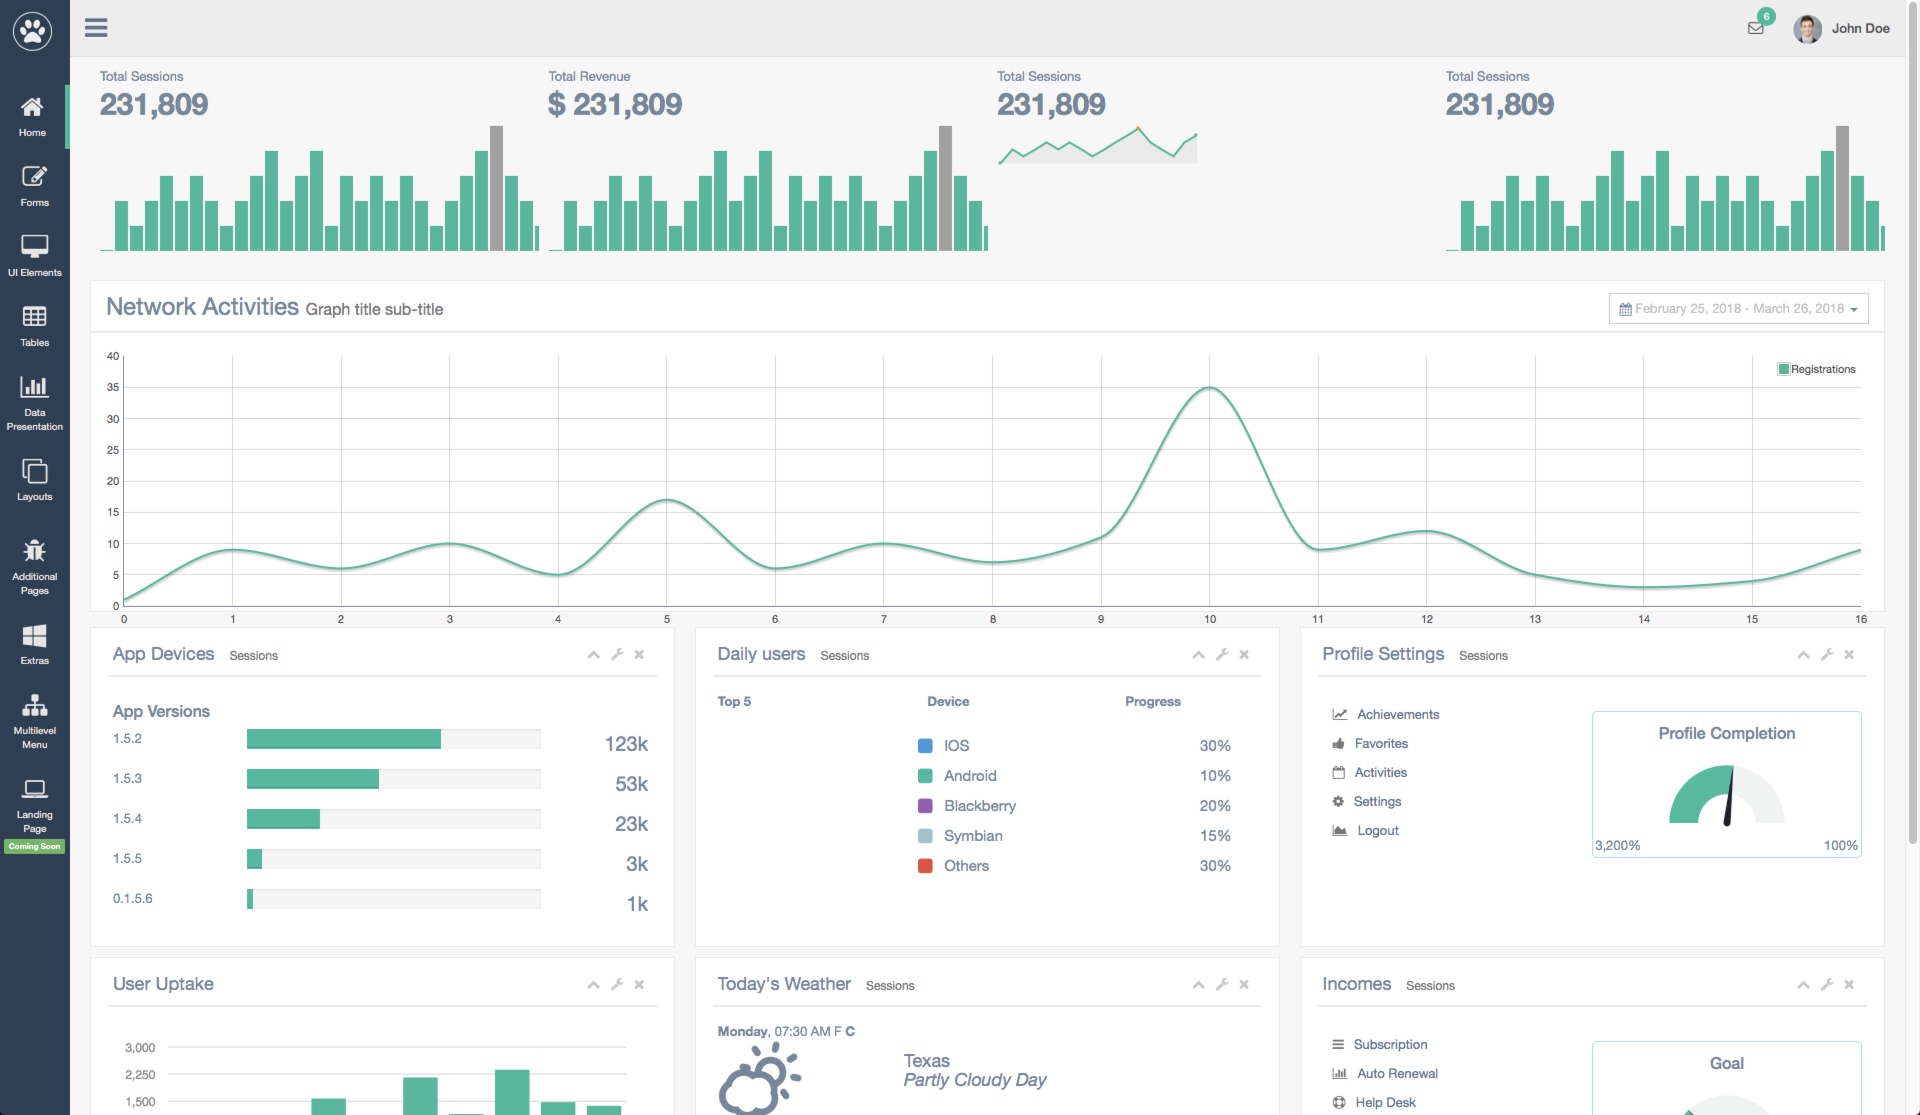1920x1115 pixels.
Task: Click version 1.5.3 progress bar
Action: click(x=394, y=779)
